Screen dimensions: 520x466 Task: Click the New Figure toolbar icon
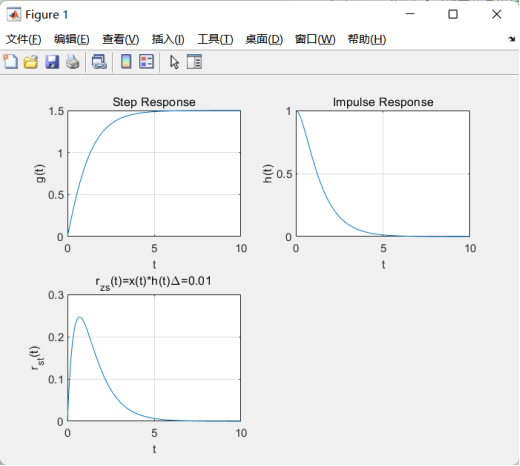(11, 62)
